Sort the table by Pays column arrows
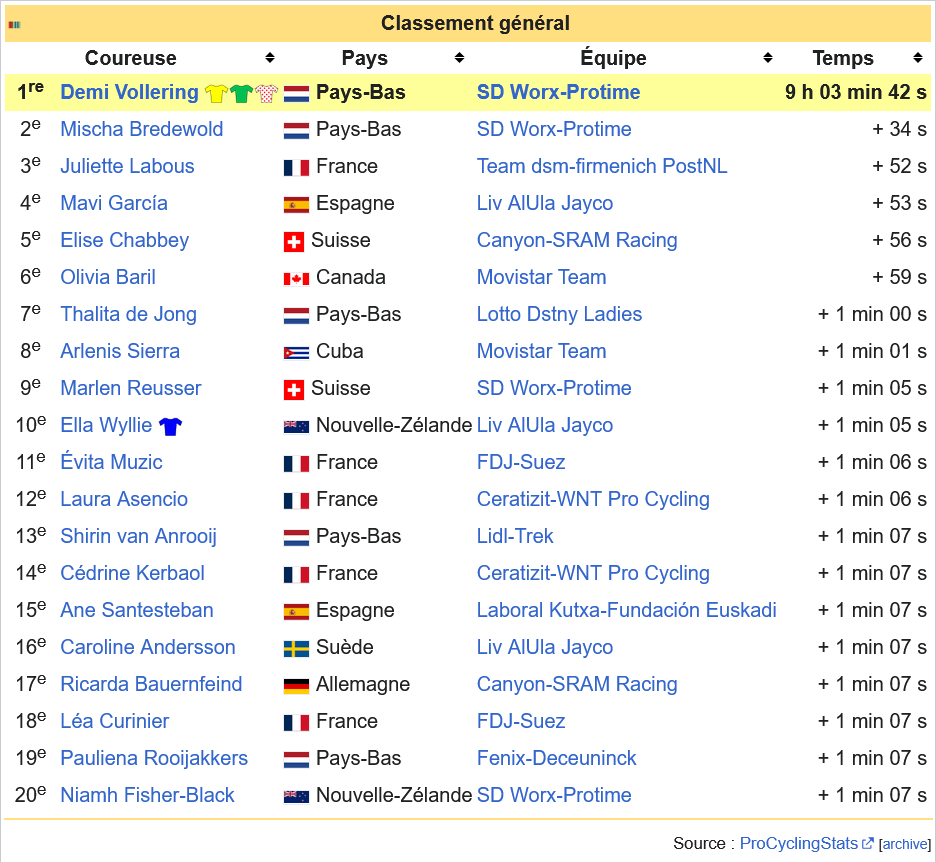The height and width of the screenshot is (862, 936). point(459,58)
